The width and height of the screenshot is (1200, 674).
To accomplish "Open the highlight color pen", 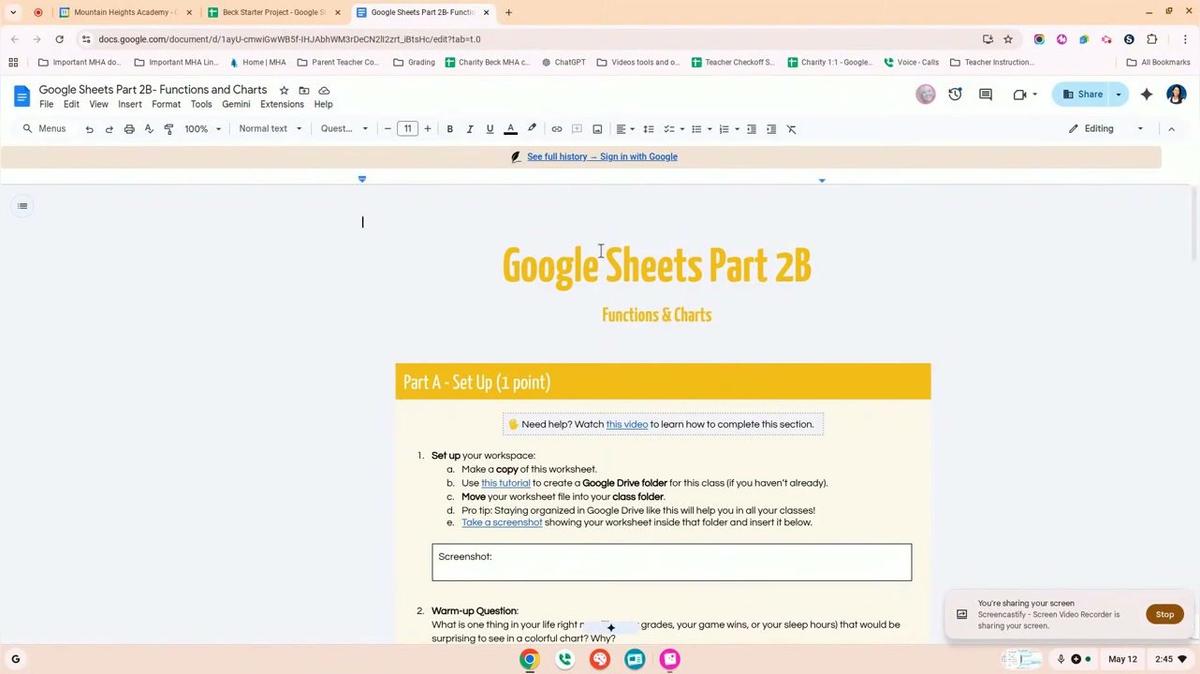I will [x=532, y=129].
